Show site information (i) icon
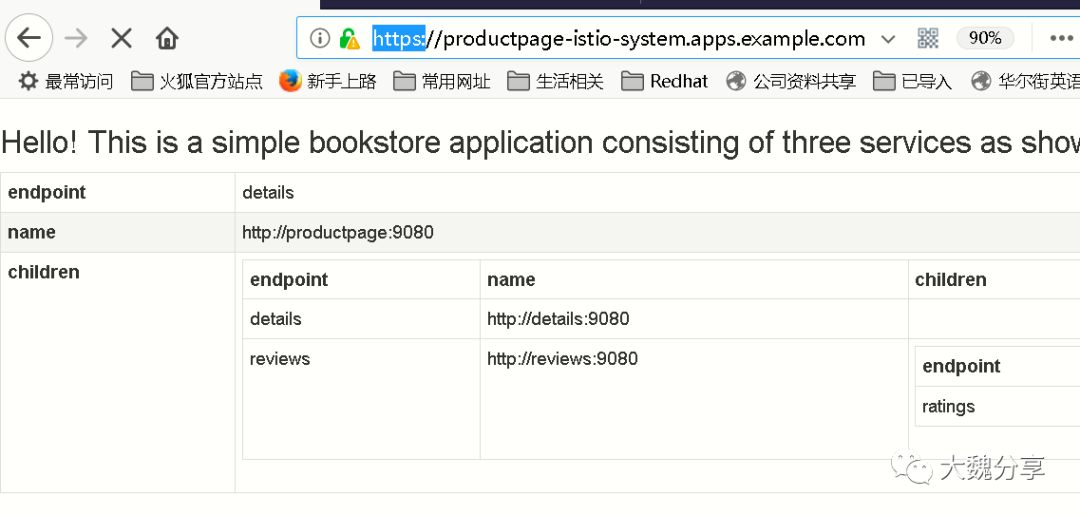Screen dimensions: 1080x515 coord(319,38)
